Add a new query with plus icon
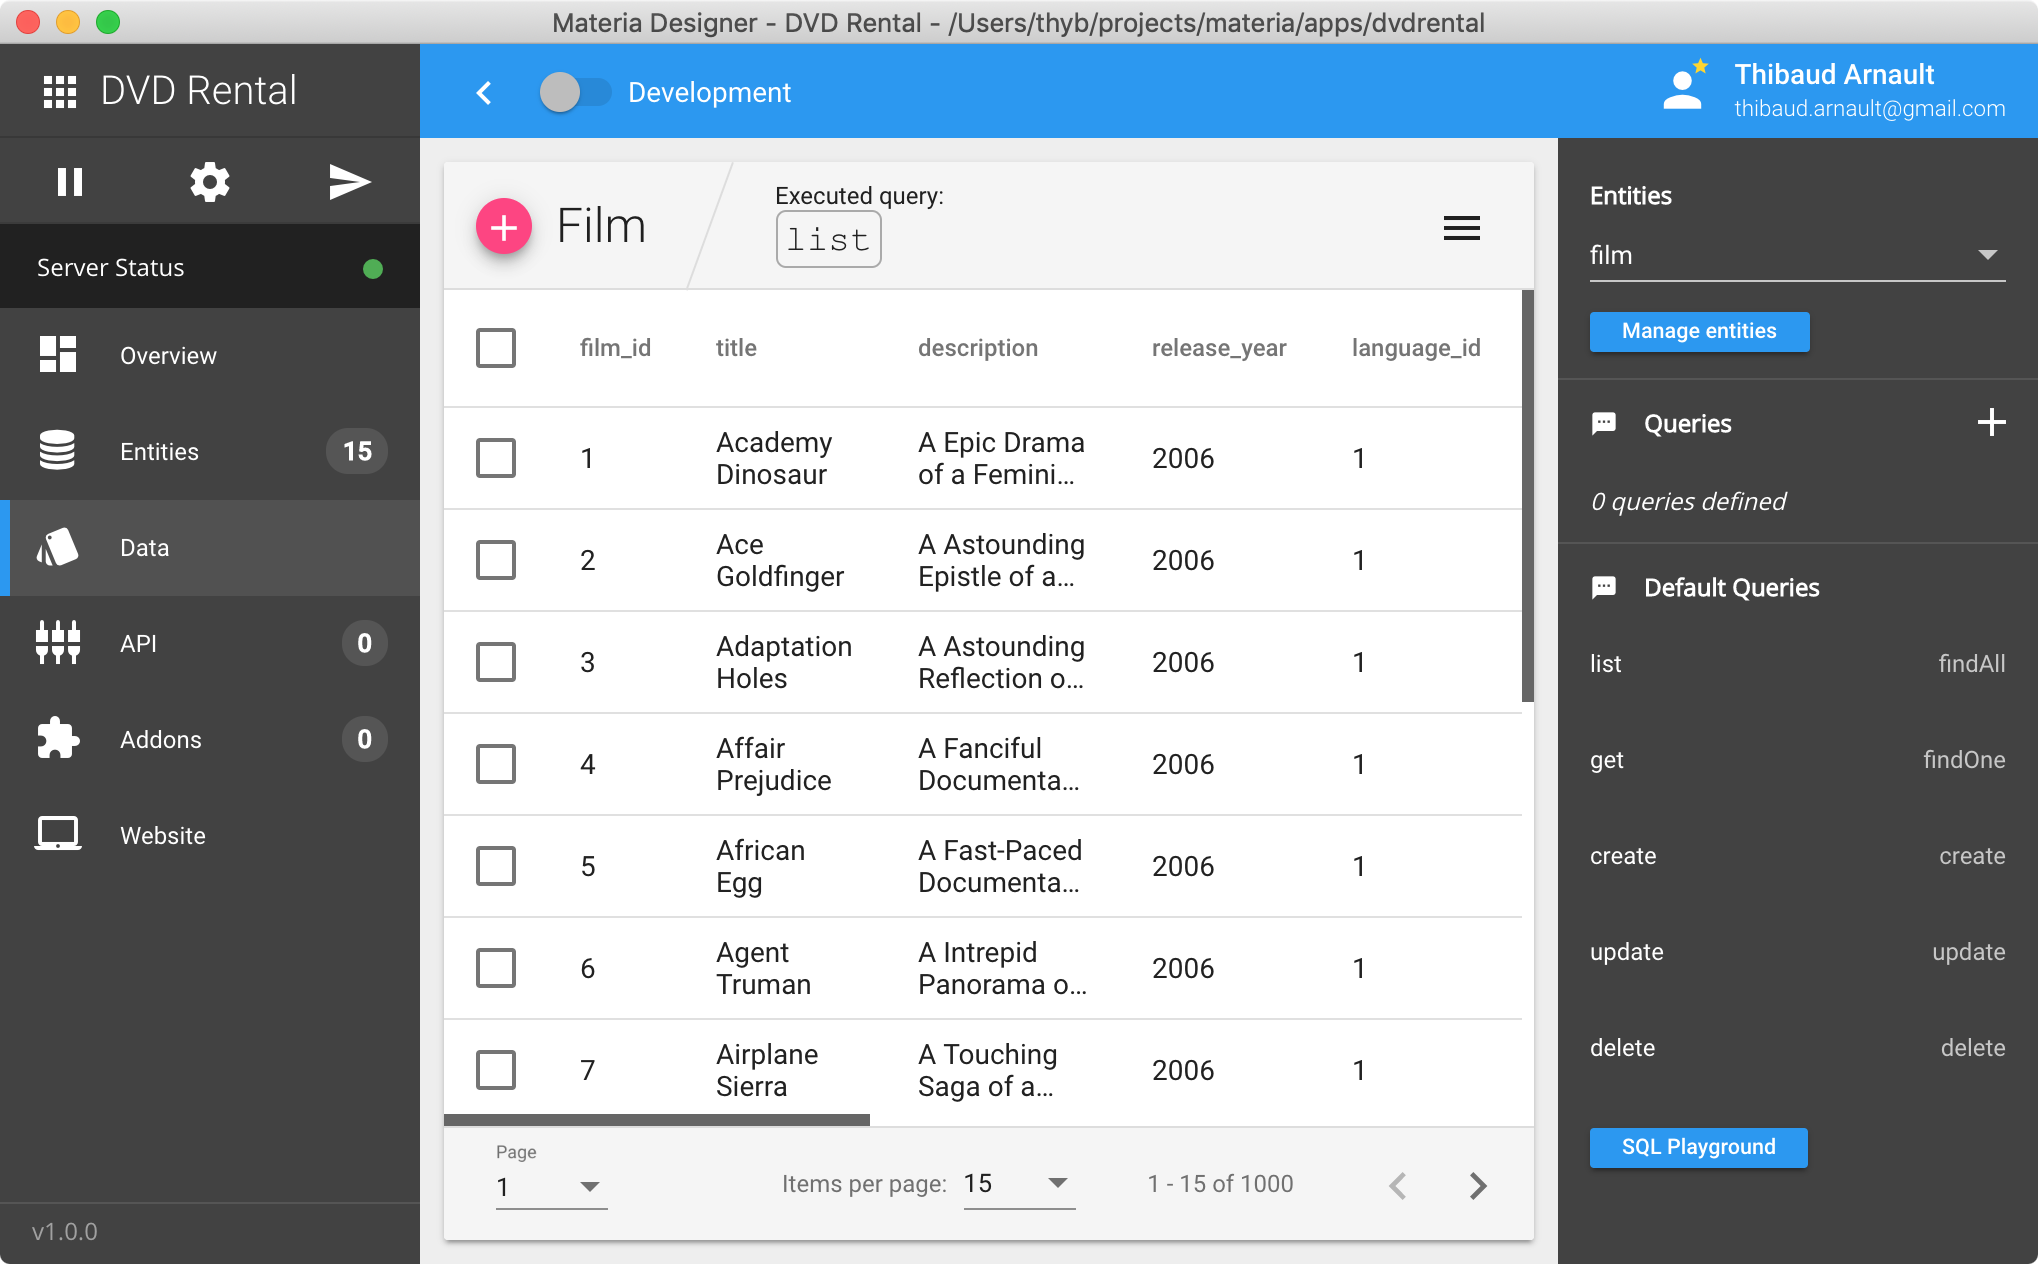2038x1264 pixels. (1990, 423)
